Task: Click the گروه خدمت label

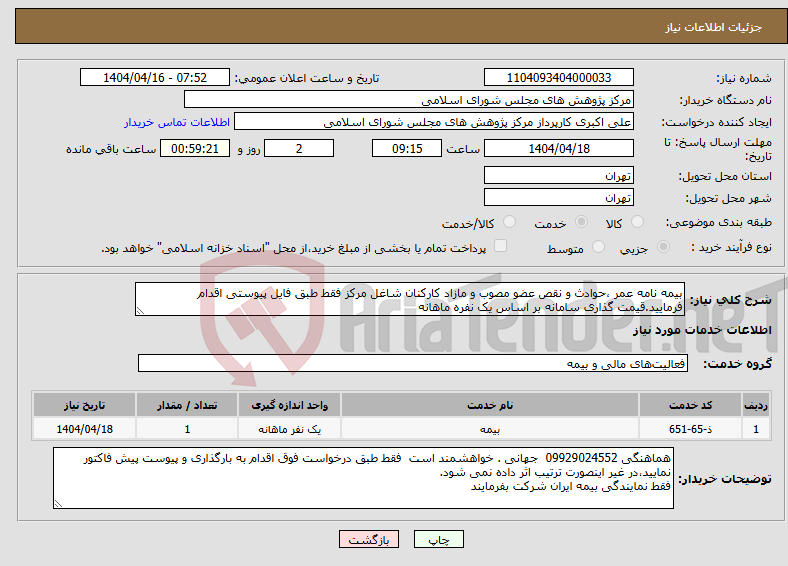Action: point(737,363)
